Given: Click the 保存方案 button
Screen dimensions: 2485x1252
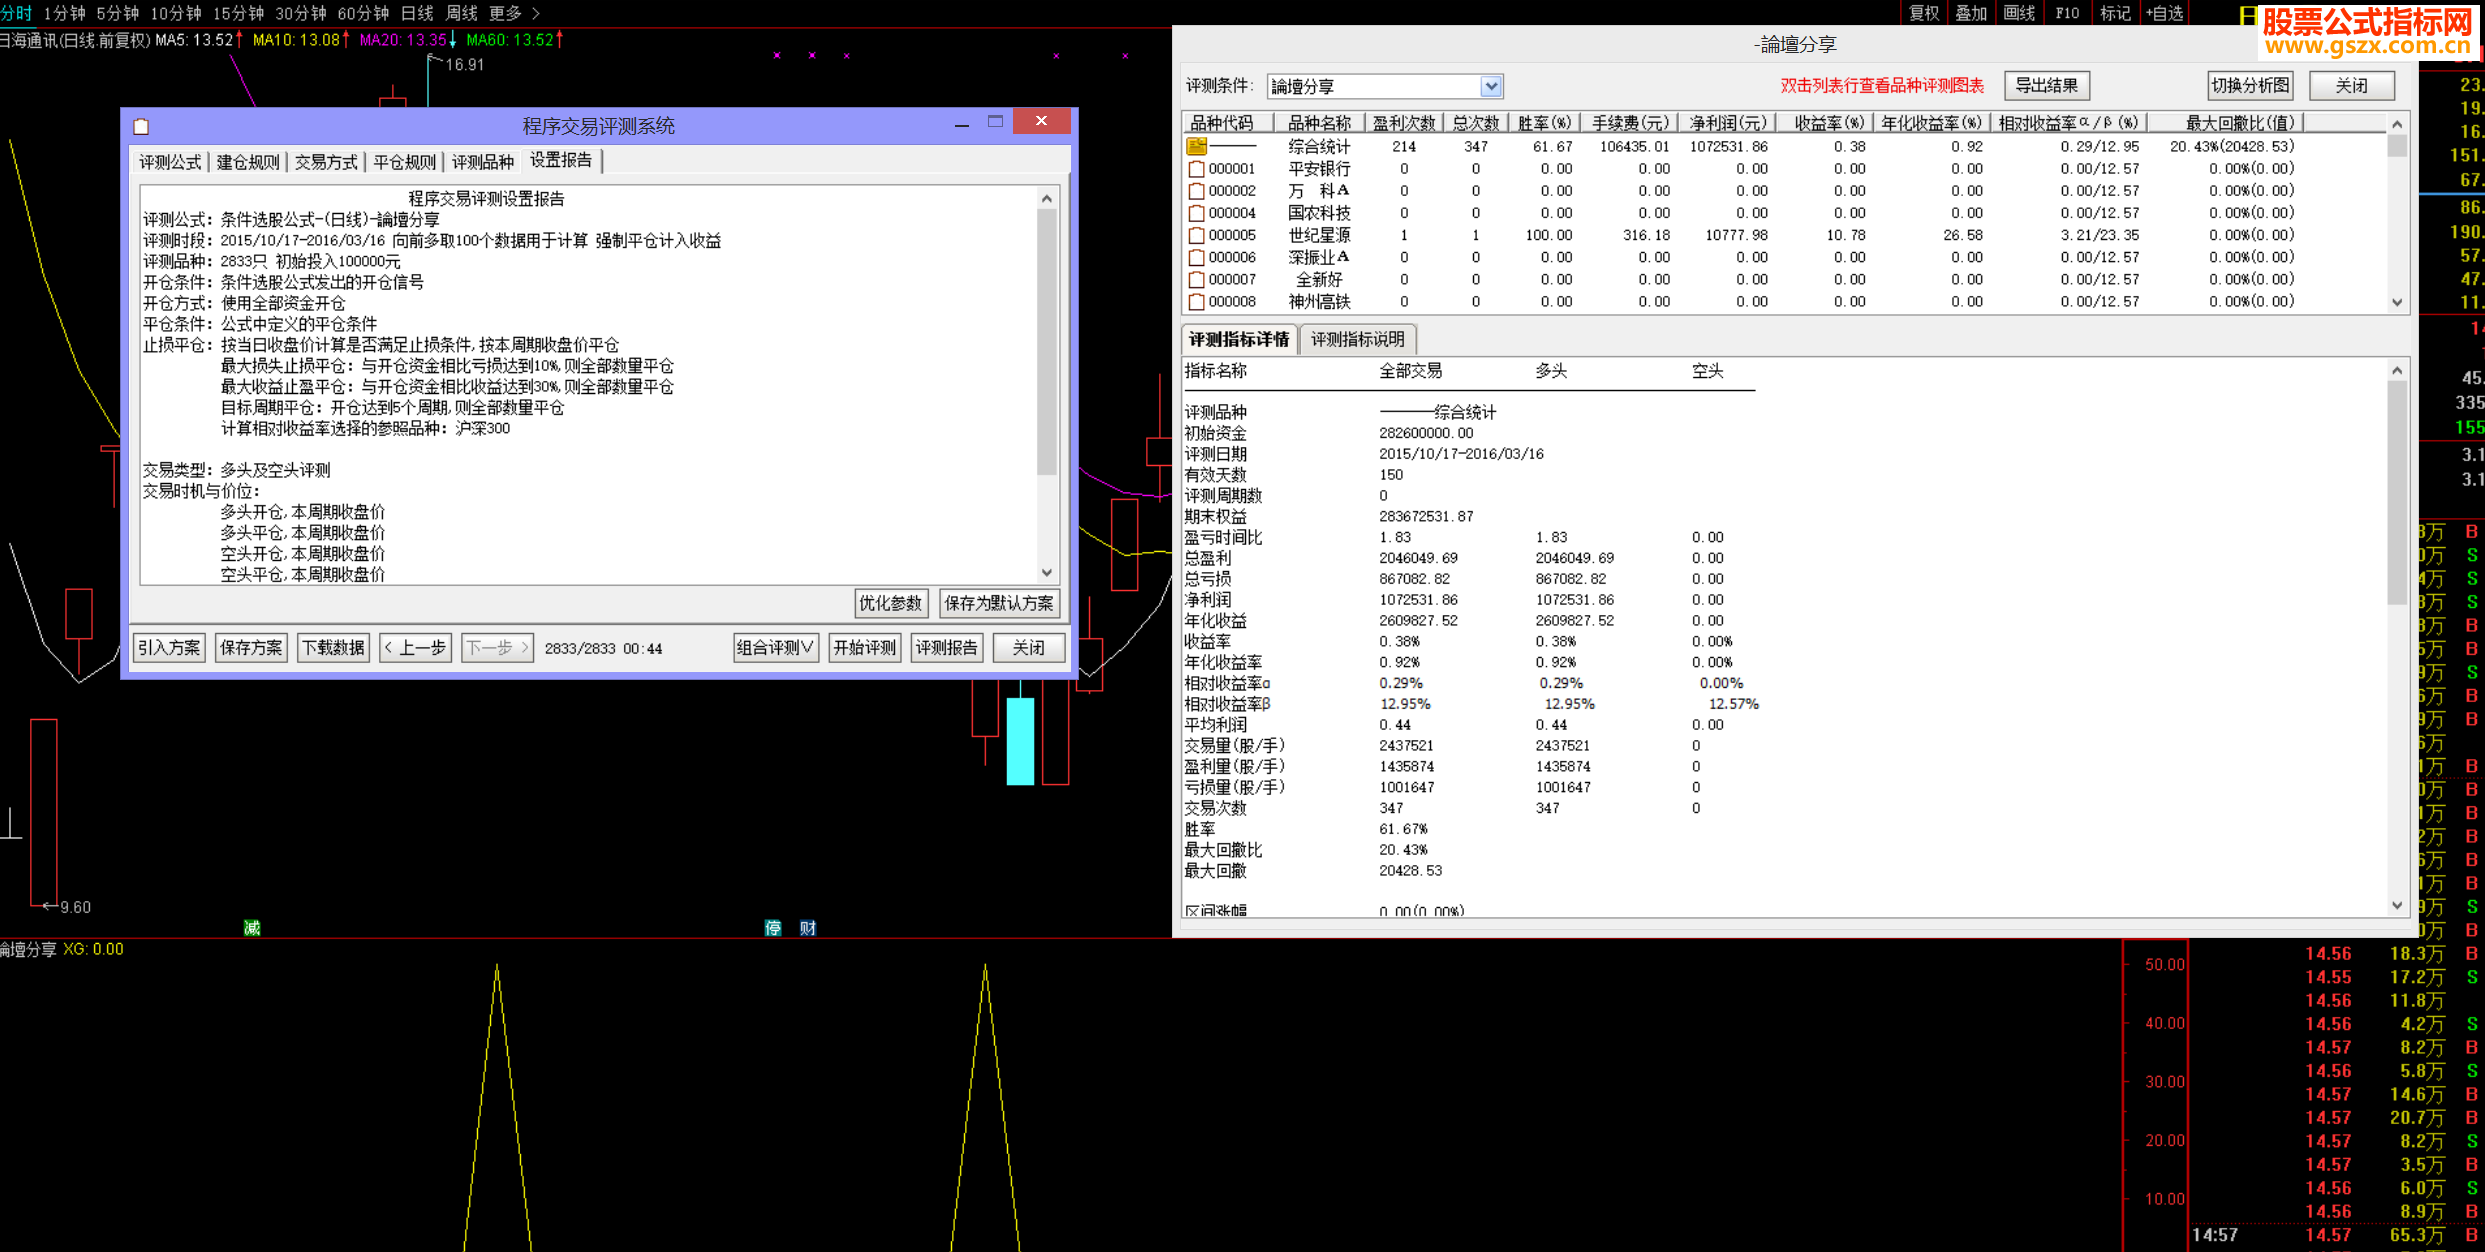Looking at the screenshot, I should 251,648.
